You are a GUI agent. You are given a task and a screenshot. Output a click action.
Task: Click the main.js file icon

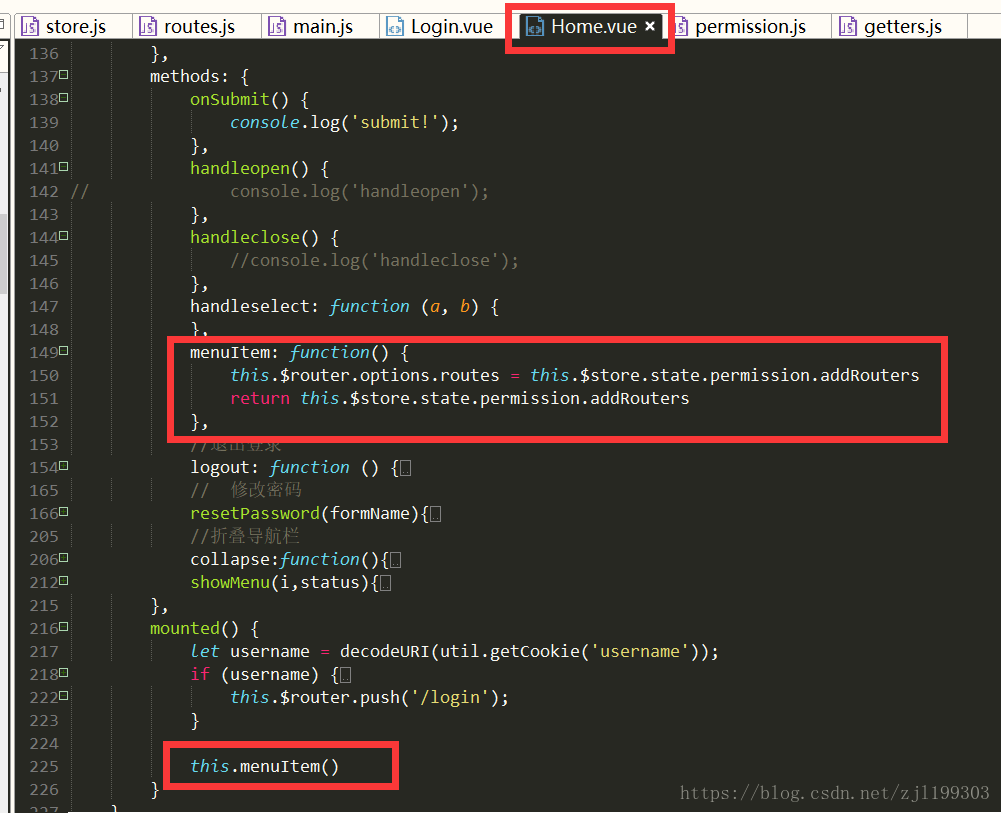click(x=276, y=27)
